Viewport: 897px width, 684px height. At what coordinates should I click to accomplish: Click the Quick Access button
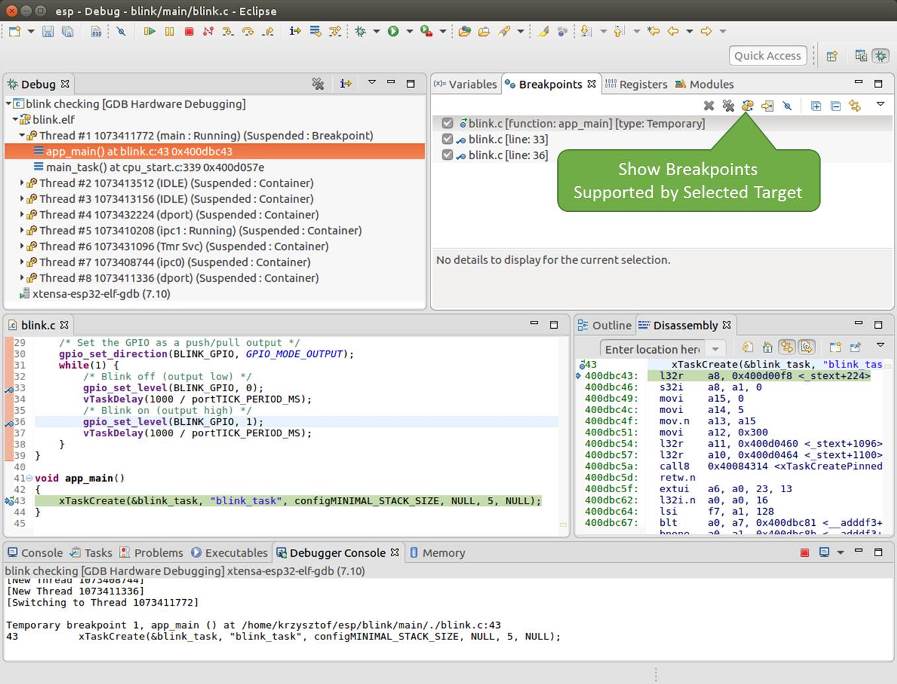coord(767,56)
